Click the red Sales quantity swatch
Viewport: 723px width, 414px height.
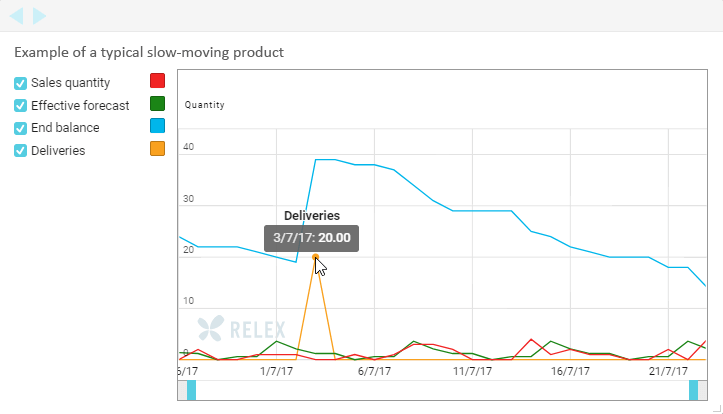[157, 81]
